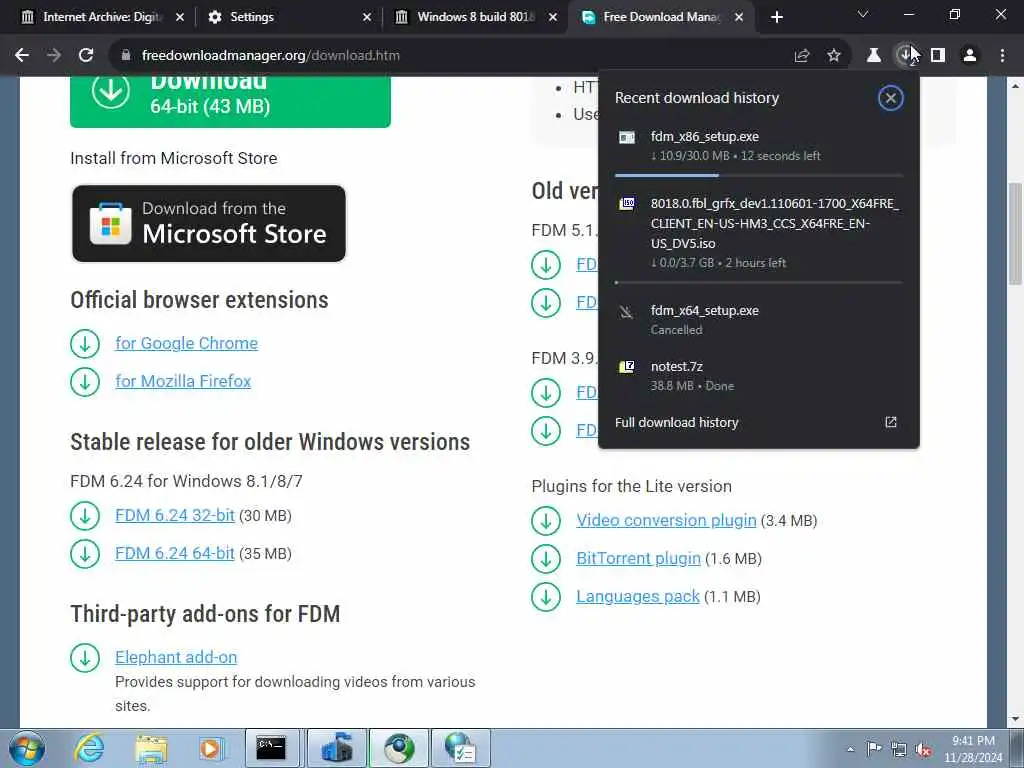This screenshot has width=1024, height=768.
Task: Launch Internet Explorer from taskbar
Action: pos(89,748)
